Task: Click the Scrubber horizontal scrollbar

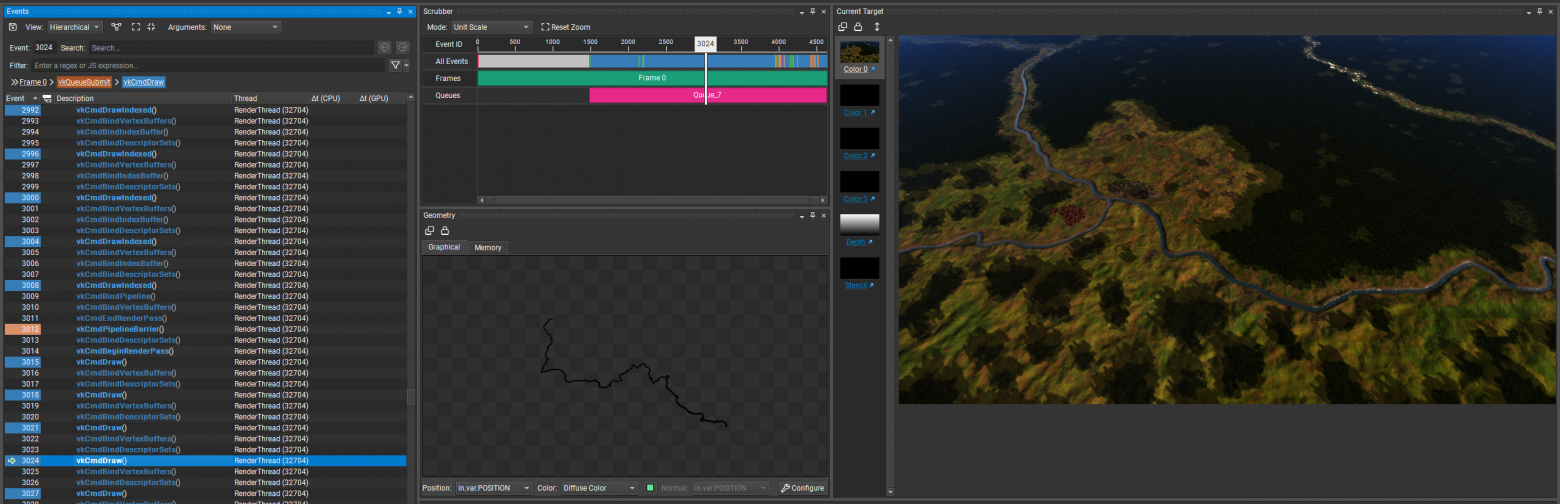Action: pyautogui.click(x=652, y=201)
